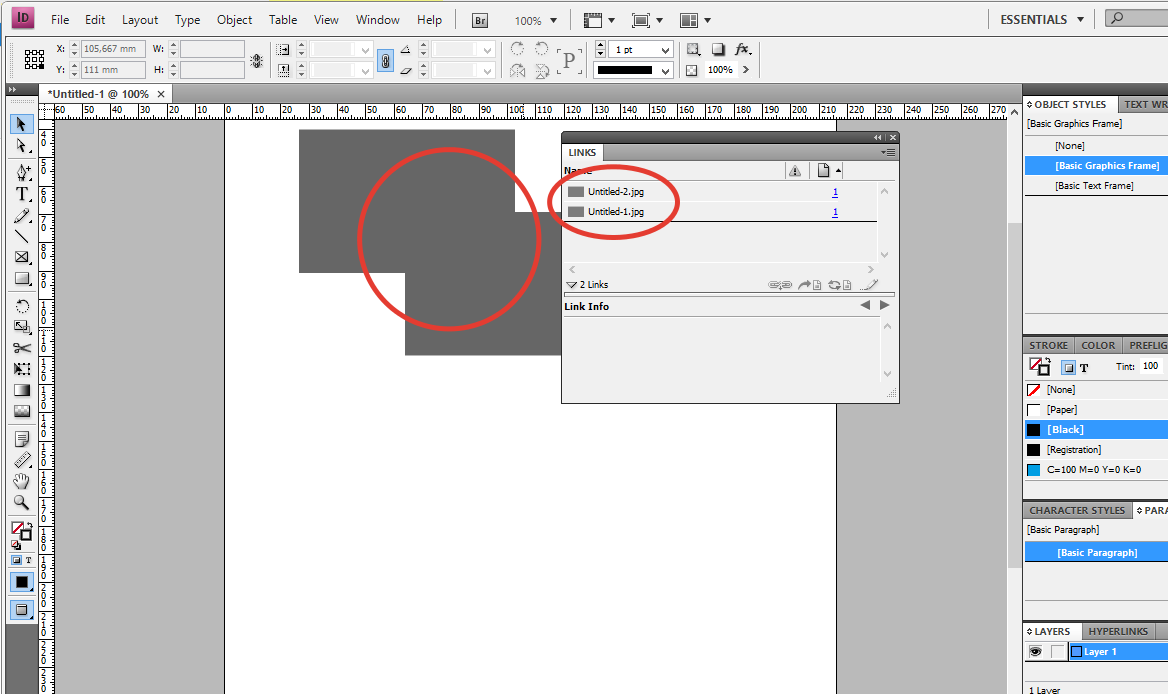Image resolution: width=1168 pixels, height=694 pixels.
Task: Select the Note tool
Action: (x=22, y=439)
